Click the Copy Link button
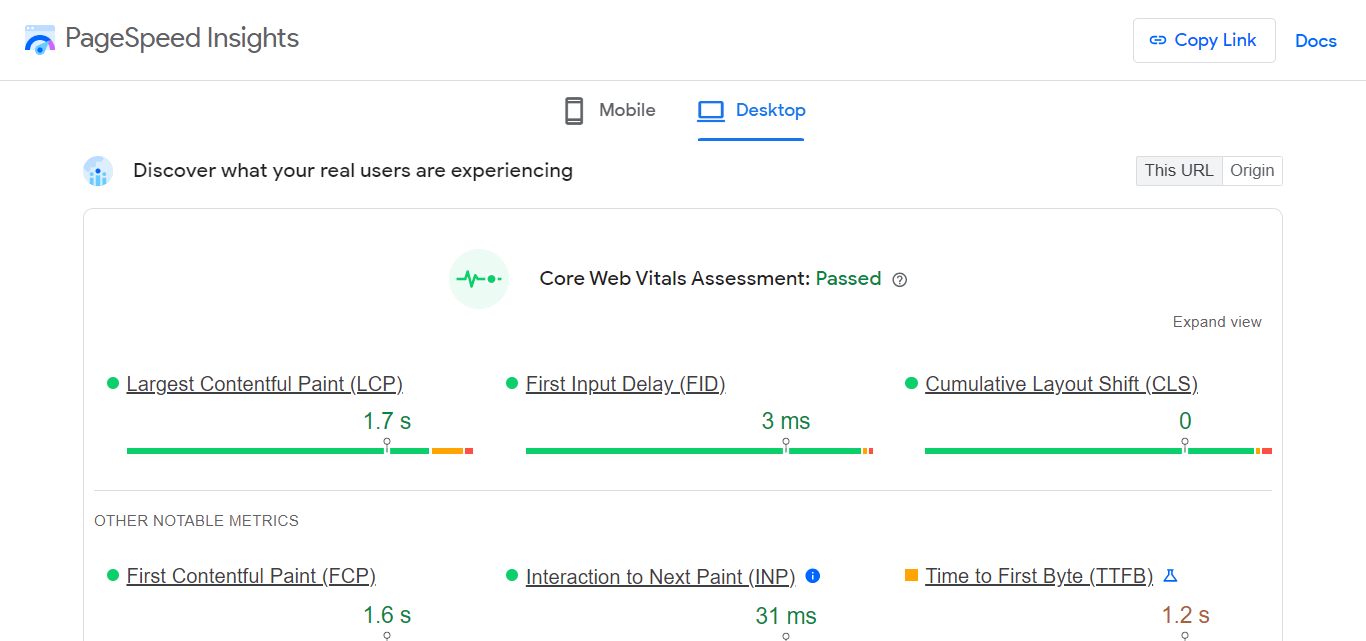Viewport: 1366px width, 641px height. tap(1203, 40)
